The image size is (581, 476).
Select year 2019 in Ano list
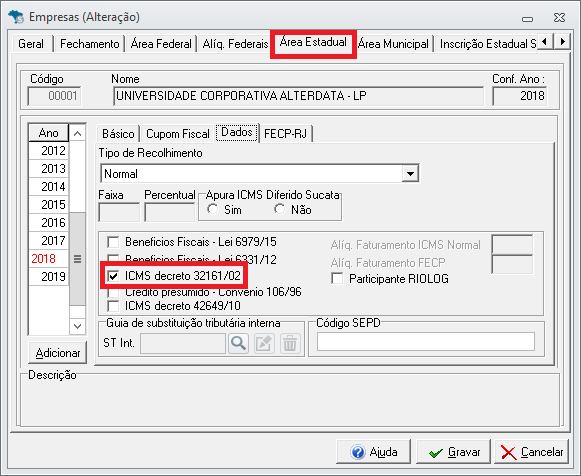[x=49, y=276]
